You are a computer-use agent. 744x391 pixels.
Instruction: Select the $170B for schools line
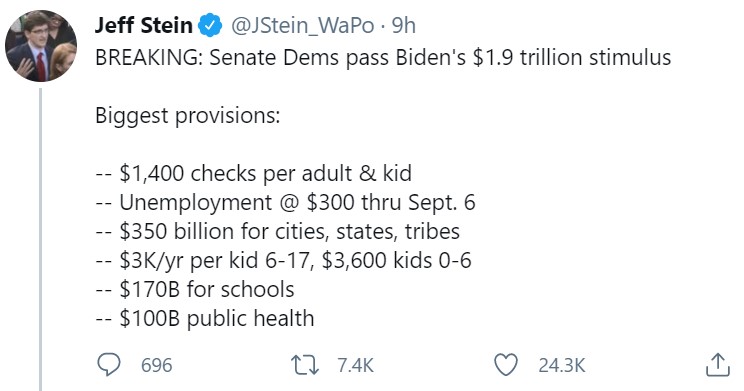click(x=195, y=289)
